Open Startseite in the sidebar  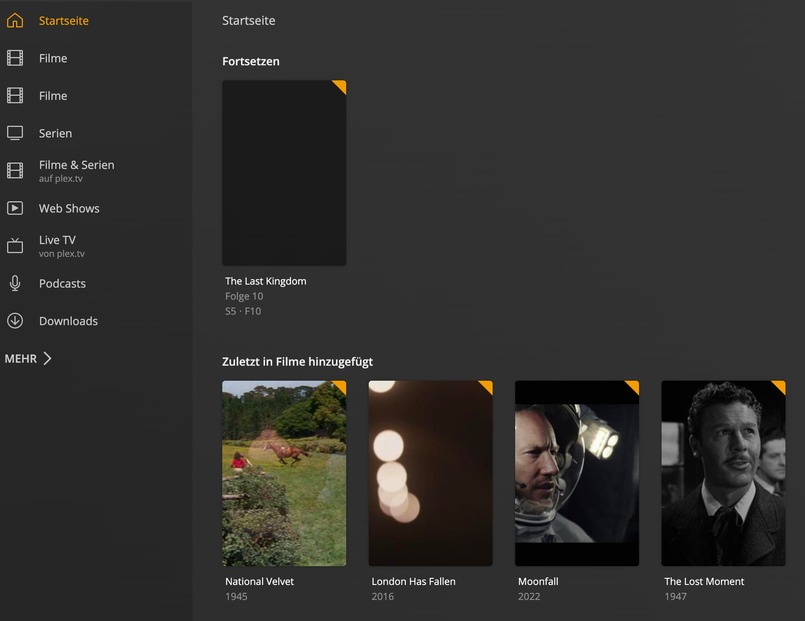click(x=64, y=21)
